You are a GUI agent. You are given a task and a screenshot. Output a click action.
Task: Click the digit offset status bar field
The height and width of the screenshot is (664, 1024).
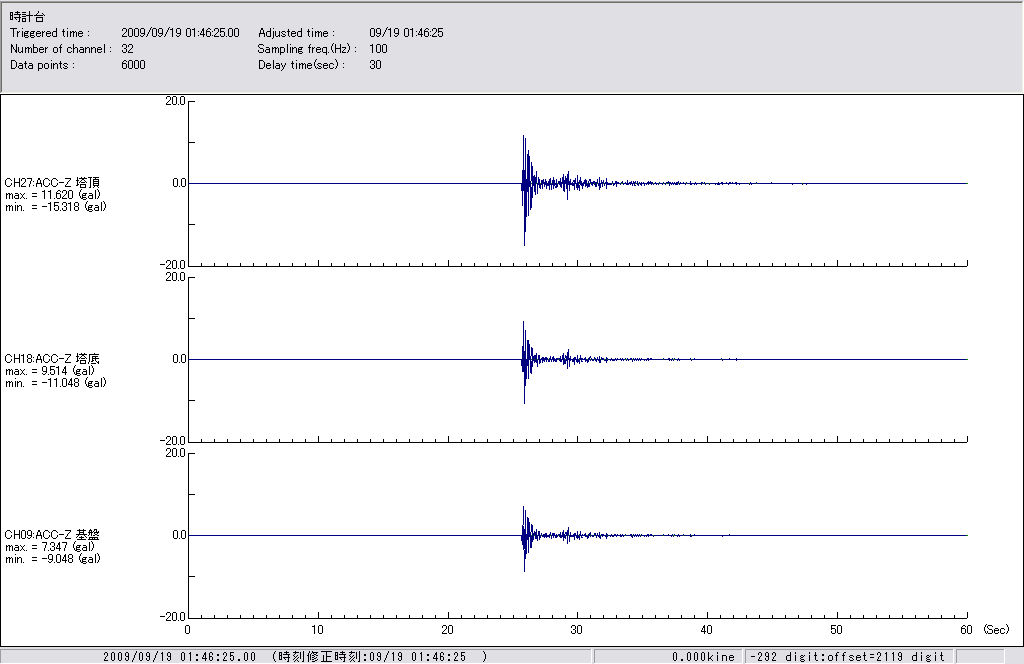(847, 657)
